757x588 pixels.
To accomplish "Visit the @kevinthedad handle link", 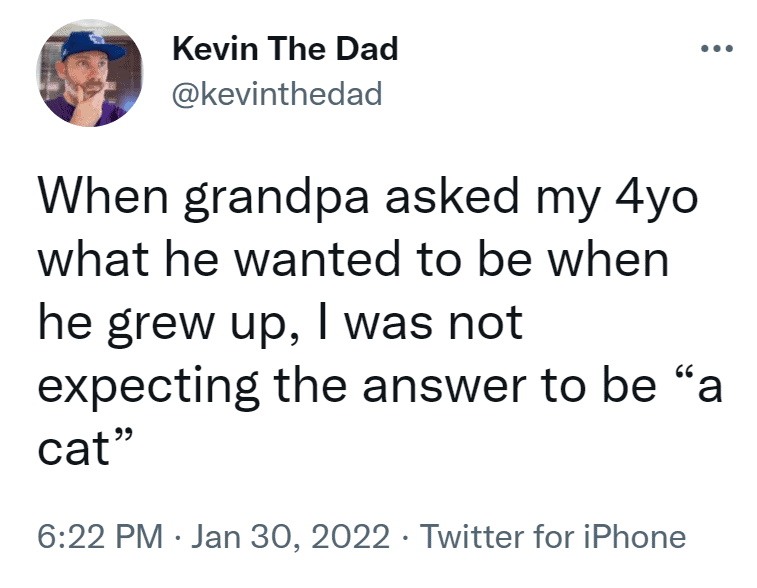I will click(277, 94).
